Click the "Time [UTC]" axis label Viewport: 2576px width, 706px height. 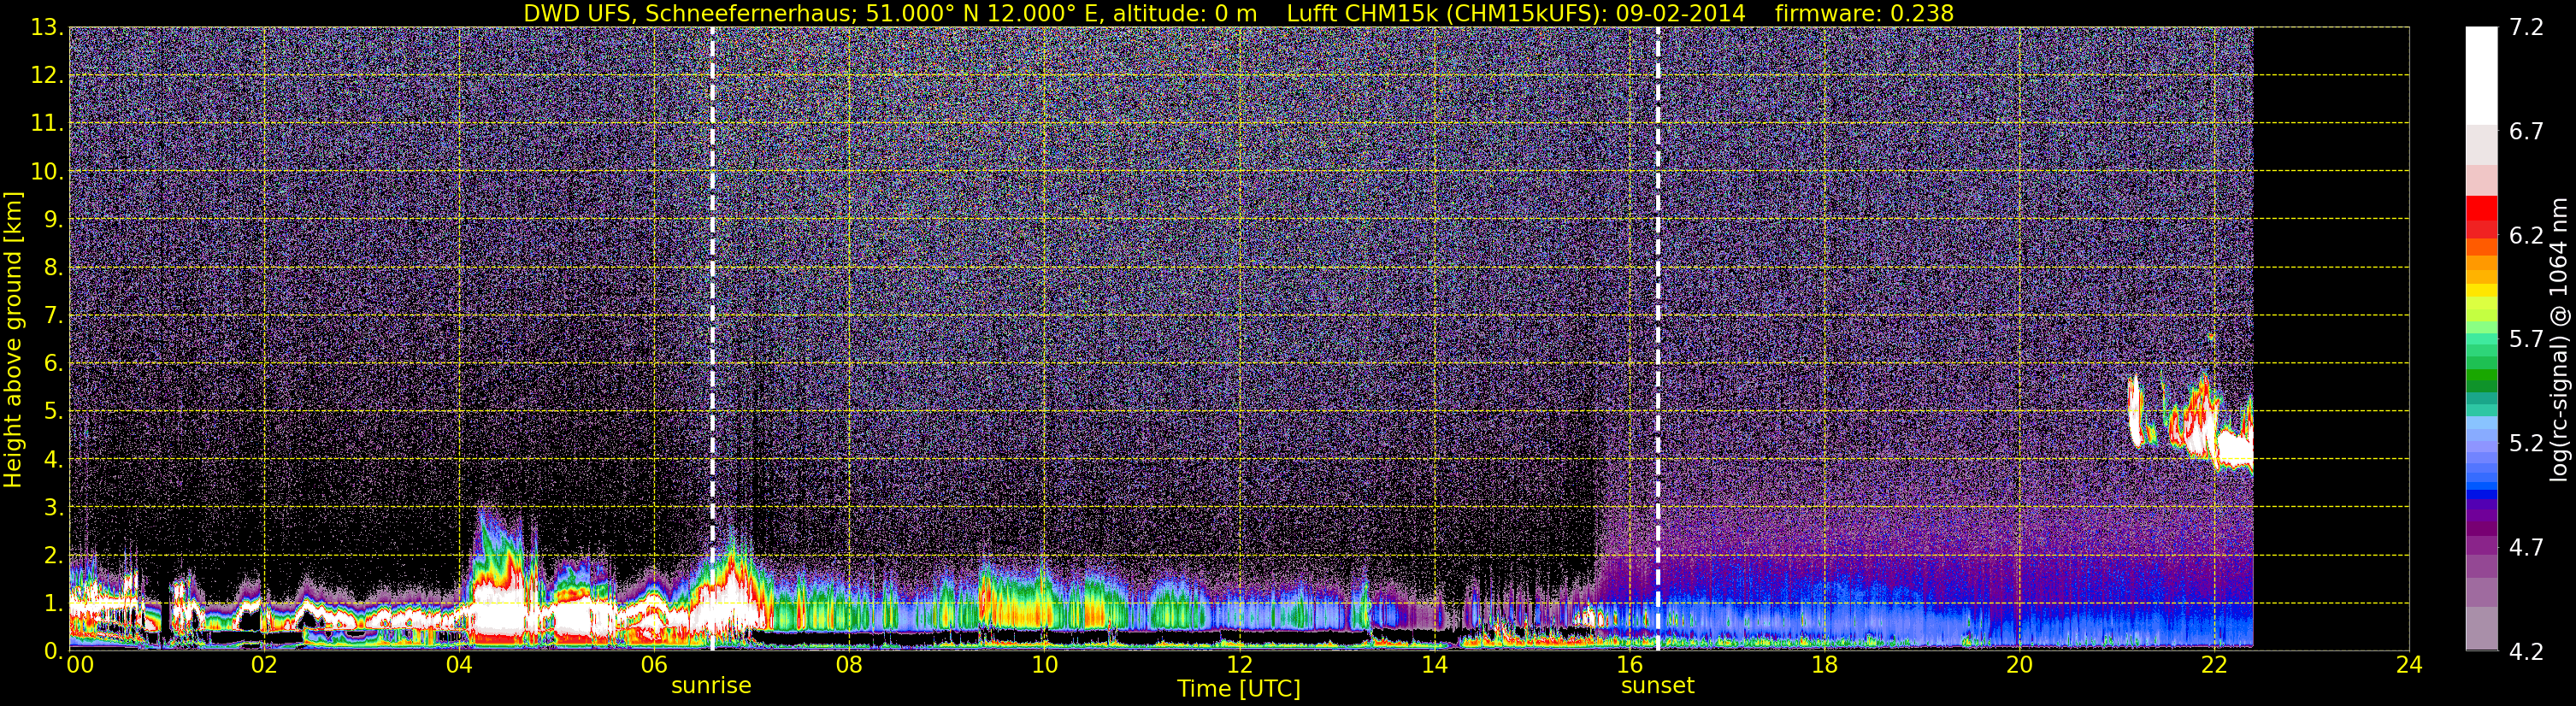point(1239,688)
